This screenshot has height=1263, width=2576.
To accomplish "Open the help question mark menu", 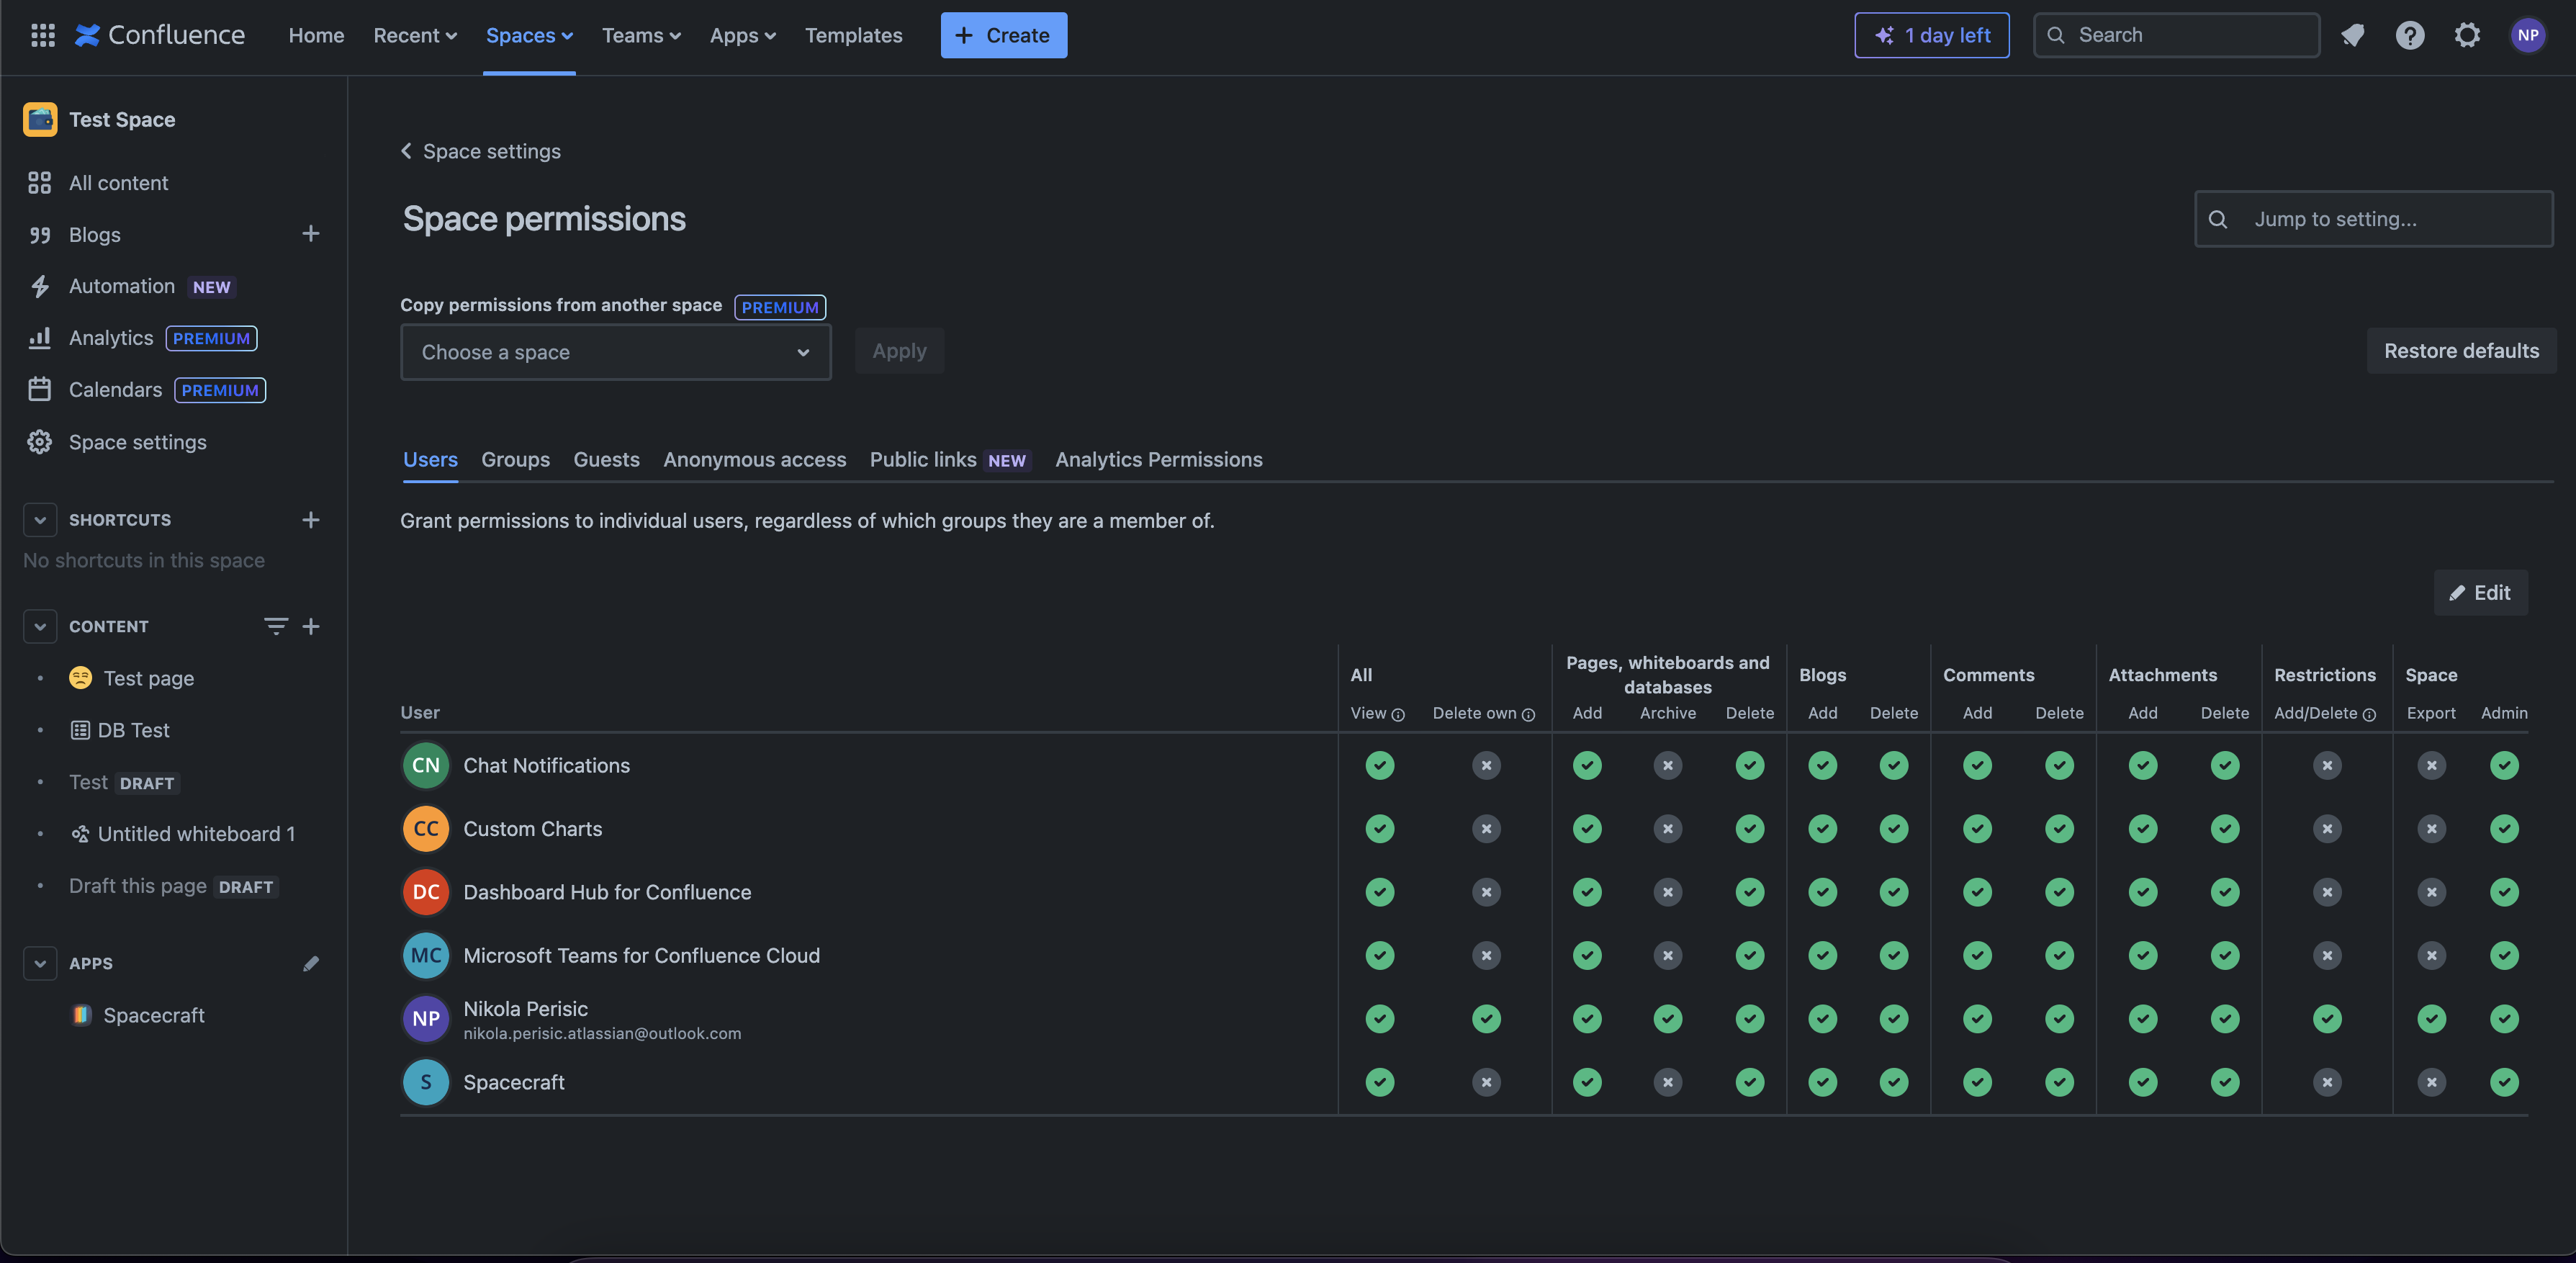I will tap(2410, 35).
